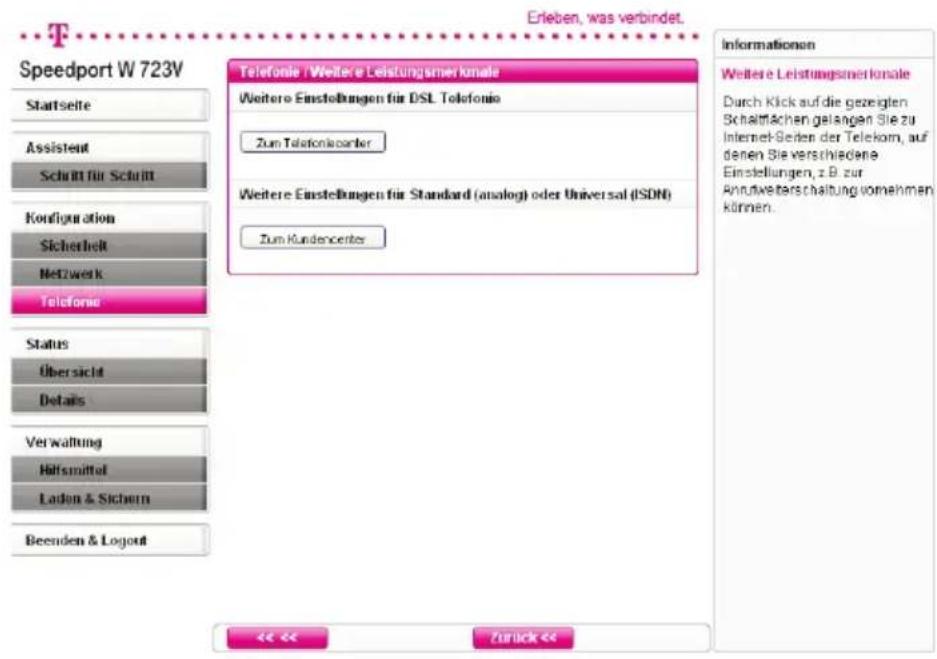Show the Details status page
The width and height of the screenshot is (937, 659).
[x=110, y=400]
